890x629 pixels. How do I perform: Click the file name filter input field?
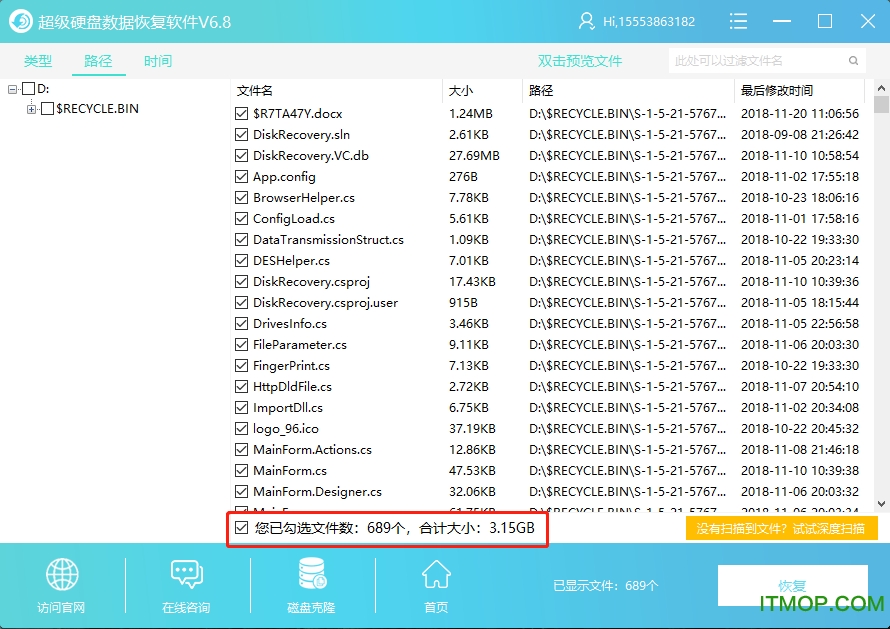752,61
